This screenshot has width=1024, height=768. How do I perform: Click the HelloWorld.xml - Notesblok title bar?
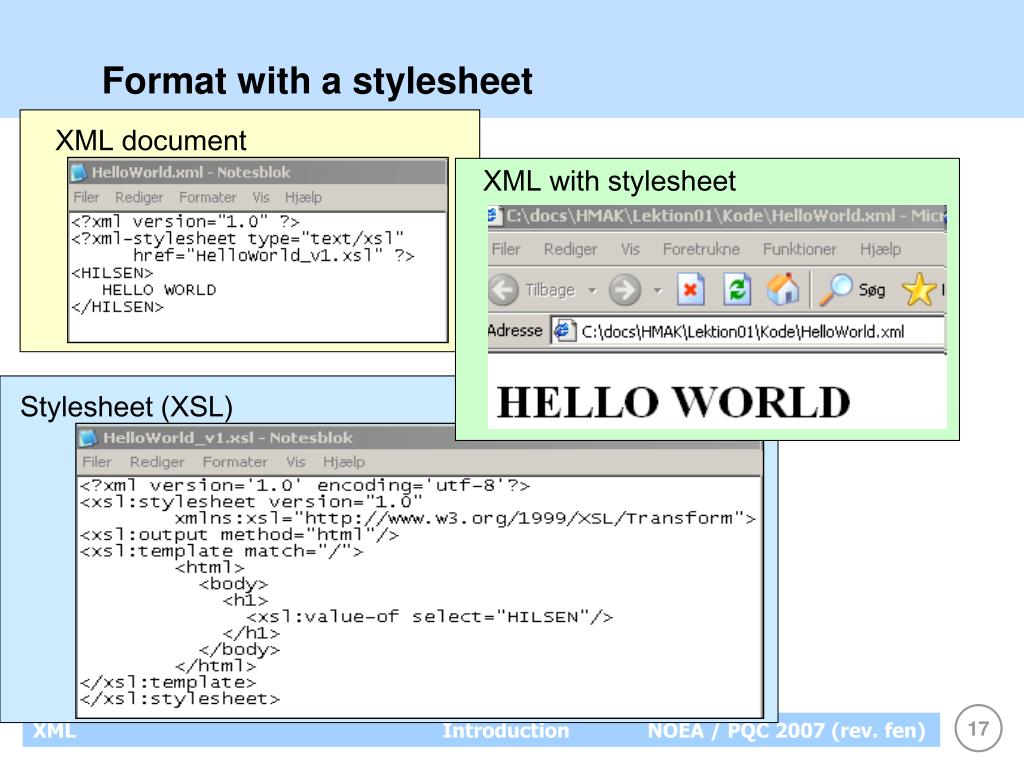coord(258,172)
